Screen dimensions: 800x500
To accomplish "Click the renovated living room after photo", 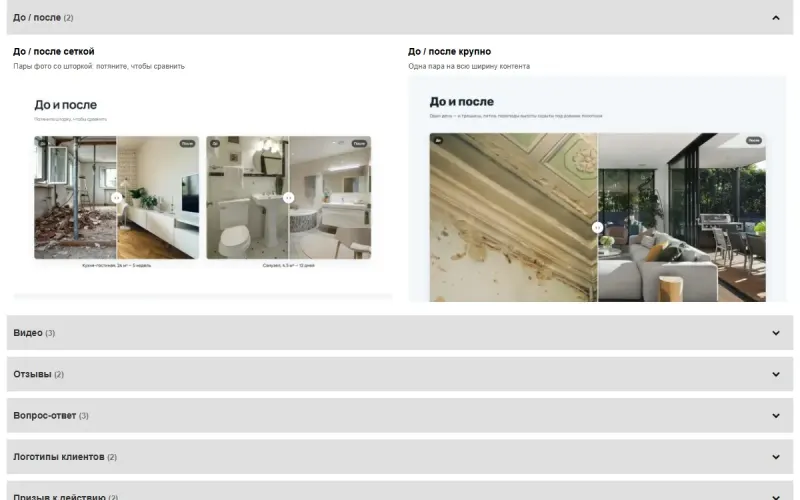I will click(x=158, y=197).
